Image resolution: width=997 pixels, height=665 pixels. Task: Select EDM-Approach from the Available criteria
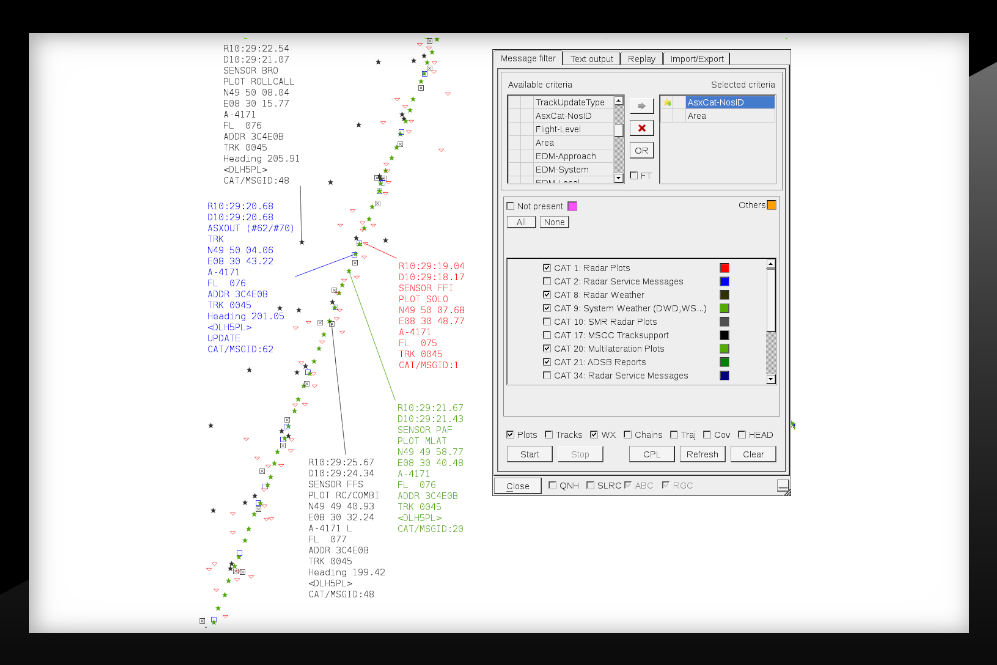tap(565, 156)
